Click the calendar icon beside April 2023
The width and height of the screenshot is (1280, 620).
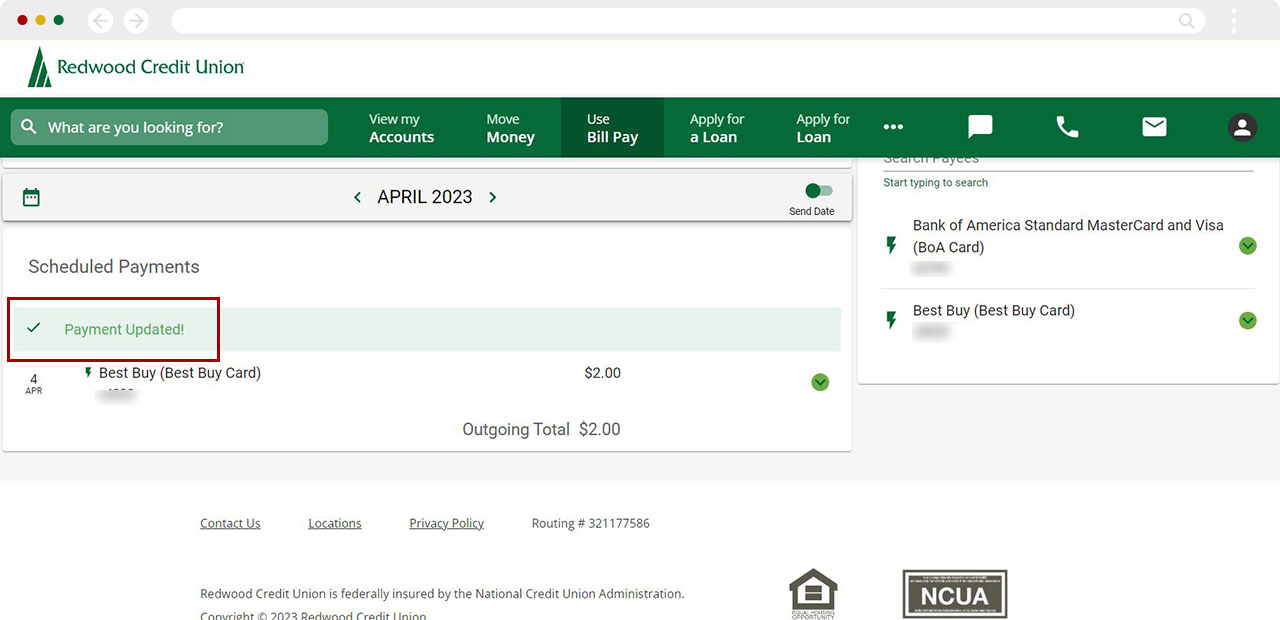(x=31, y=197)
